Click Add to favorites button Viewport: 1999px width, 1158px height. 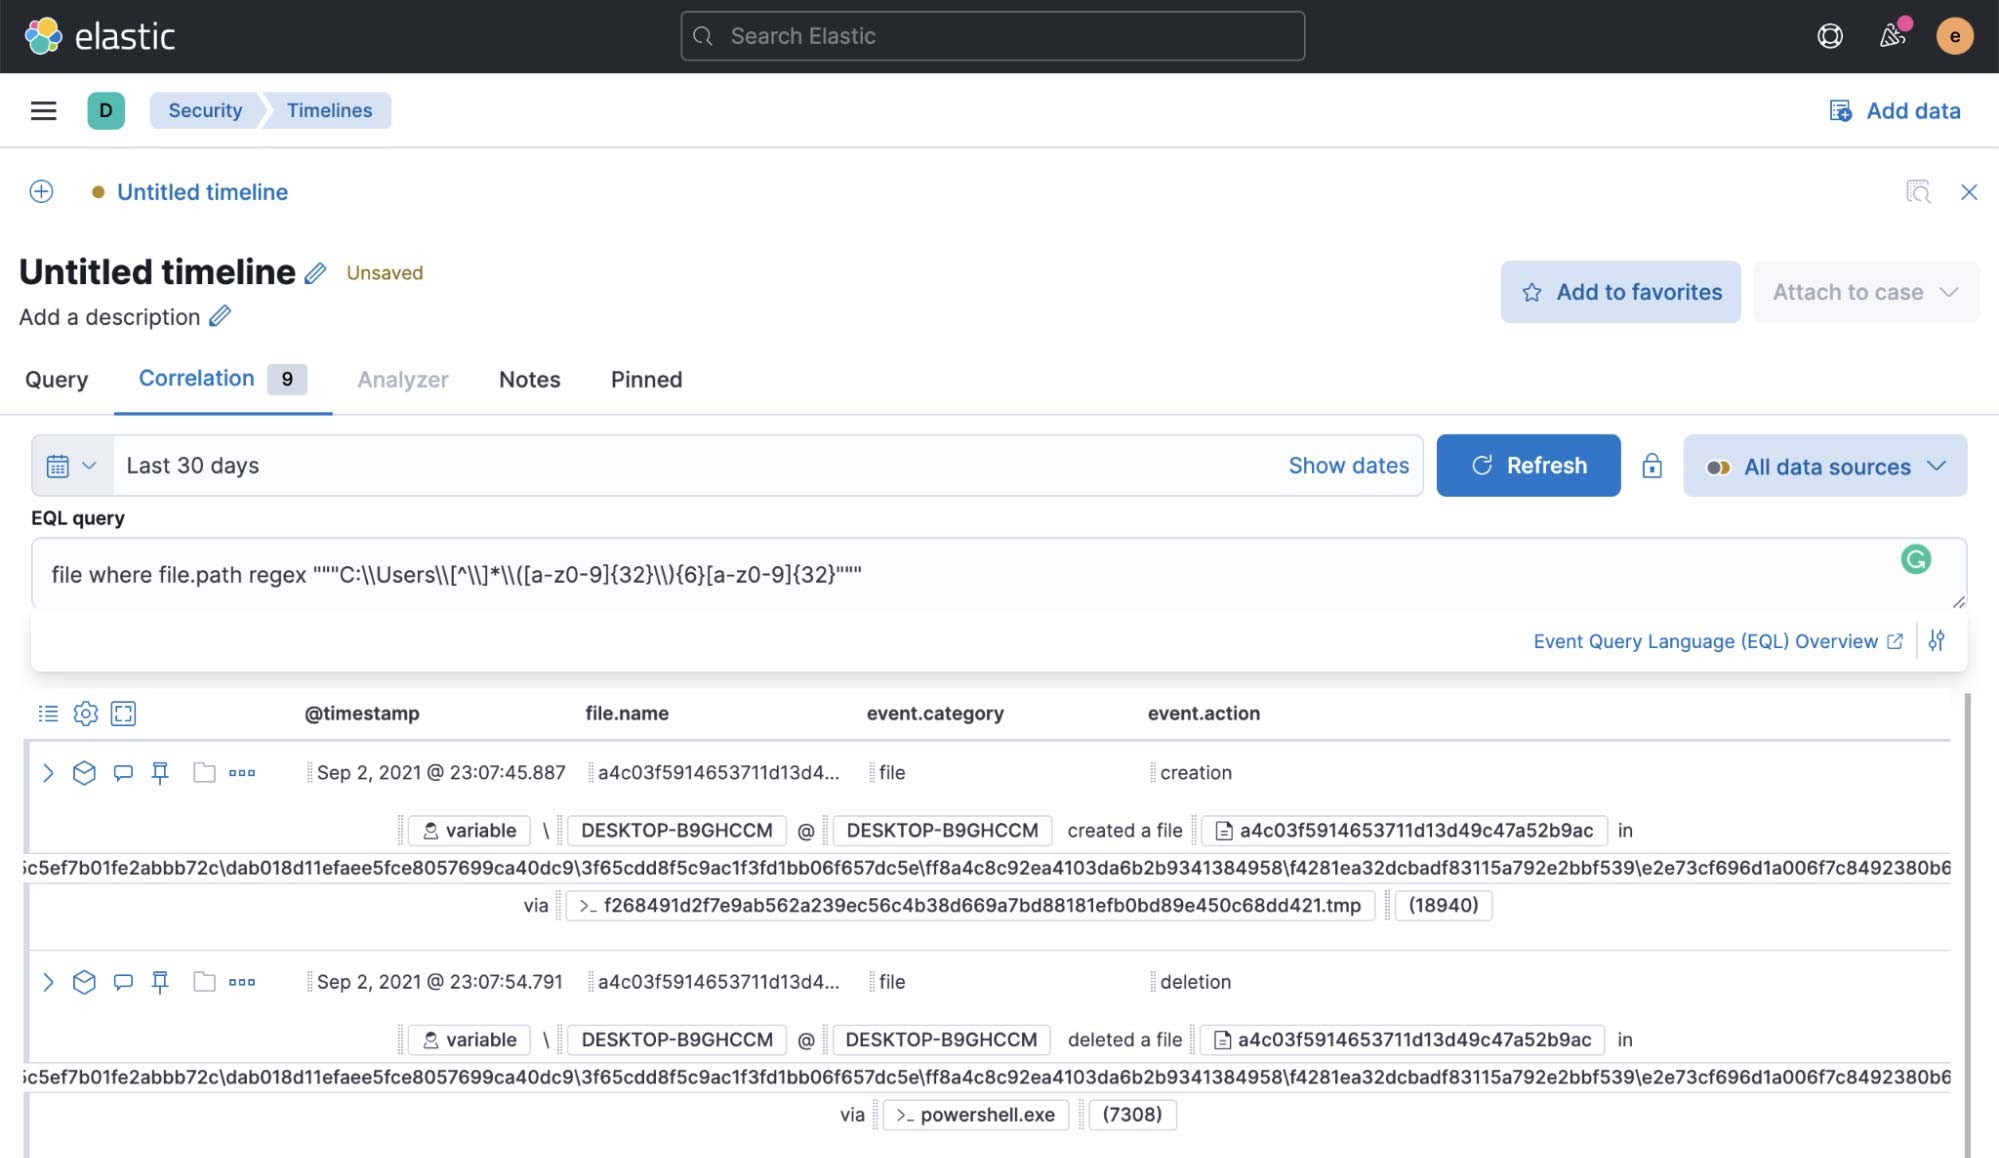[x=1621, y=291]
